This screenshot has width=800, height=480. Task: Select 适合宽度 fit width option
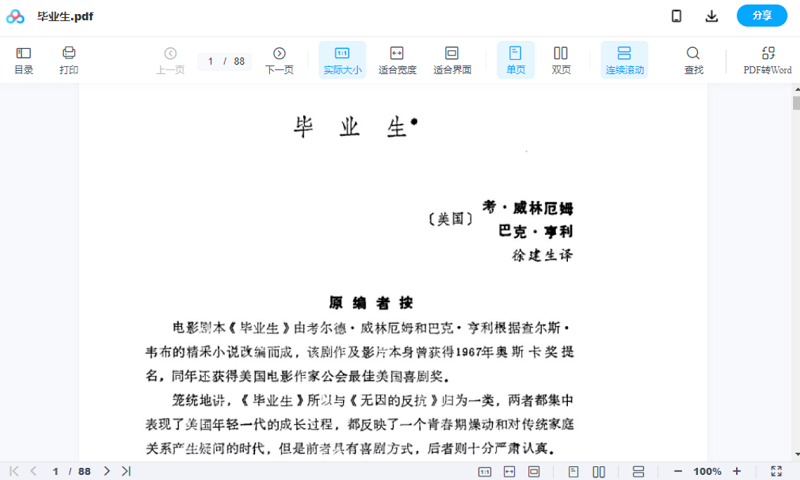(396, 60)
